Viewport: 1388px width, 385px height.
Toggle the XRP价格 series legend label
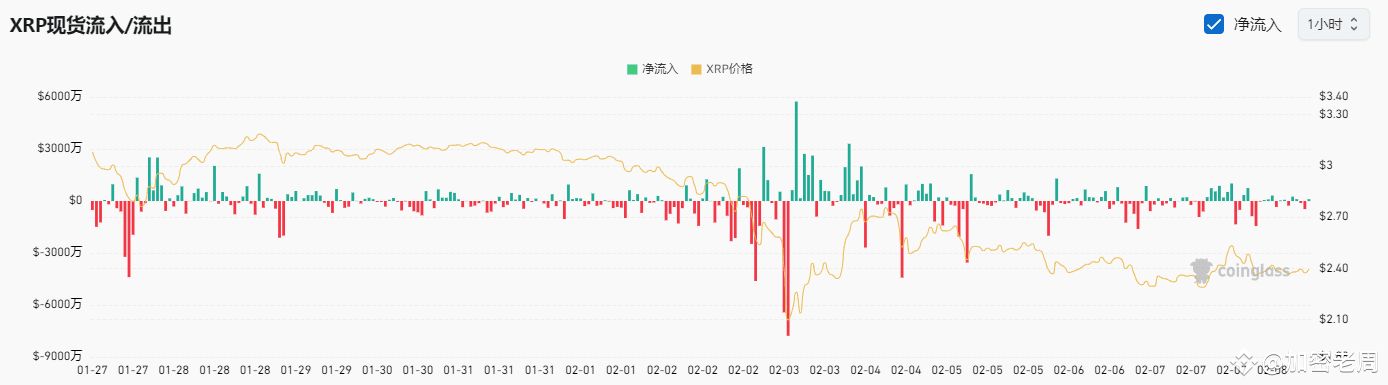(729, 69)
